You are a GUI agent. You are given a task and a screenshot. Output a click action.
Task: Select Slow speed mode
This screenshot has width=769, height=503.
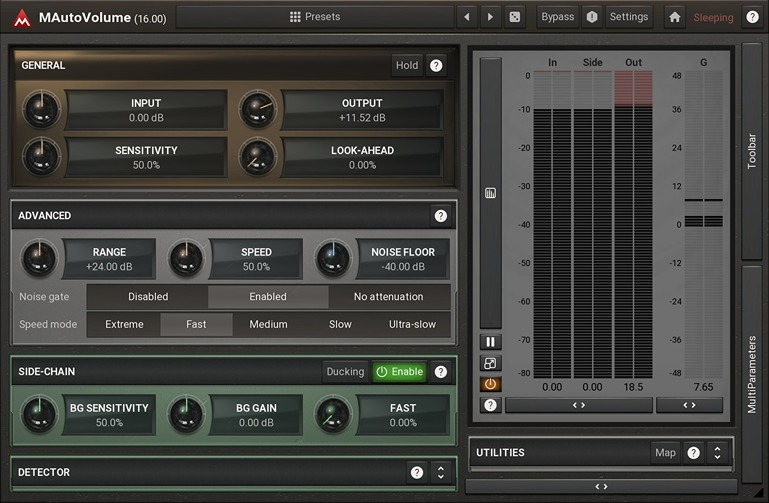click(340, 324)
